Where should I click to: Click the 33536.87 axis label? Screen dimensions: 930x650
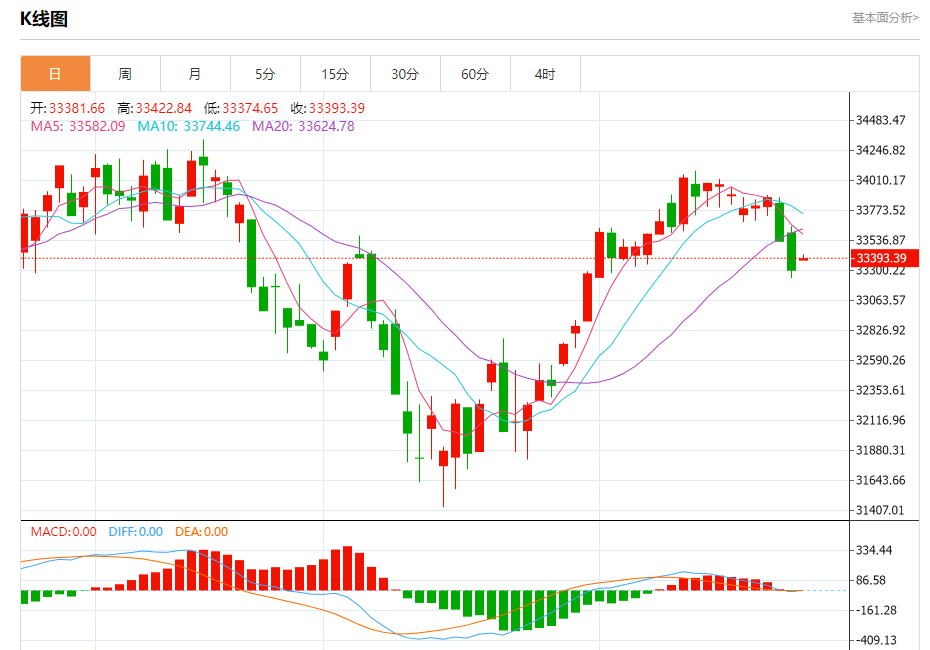pos(880,240)
